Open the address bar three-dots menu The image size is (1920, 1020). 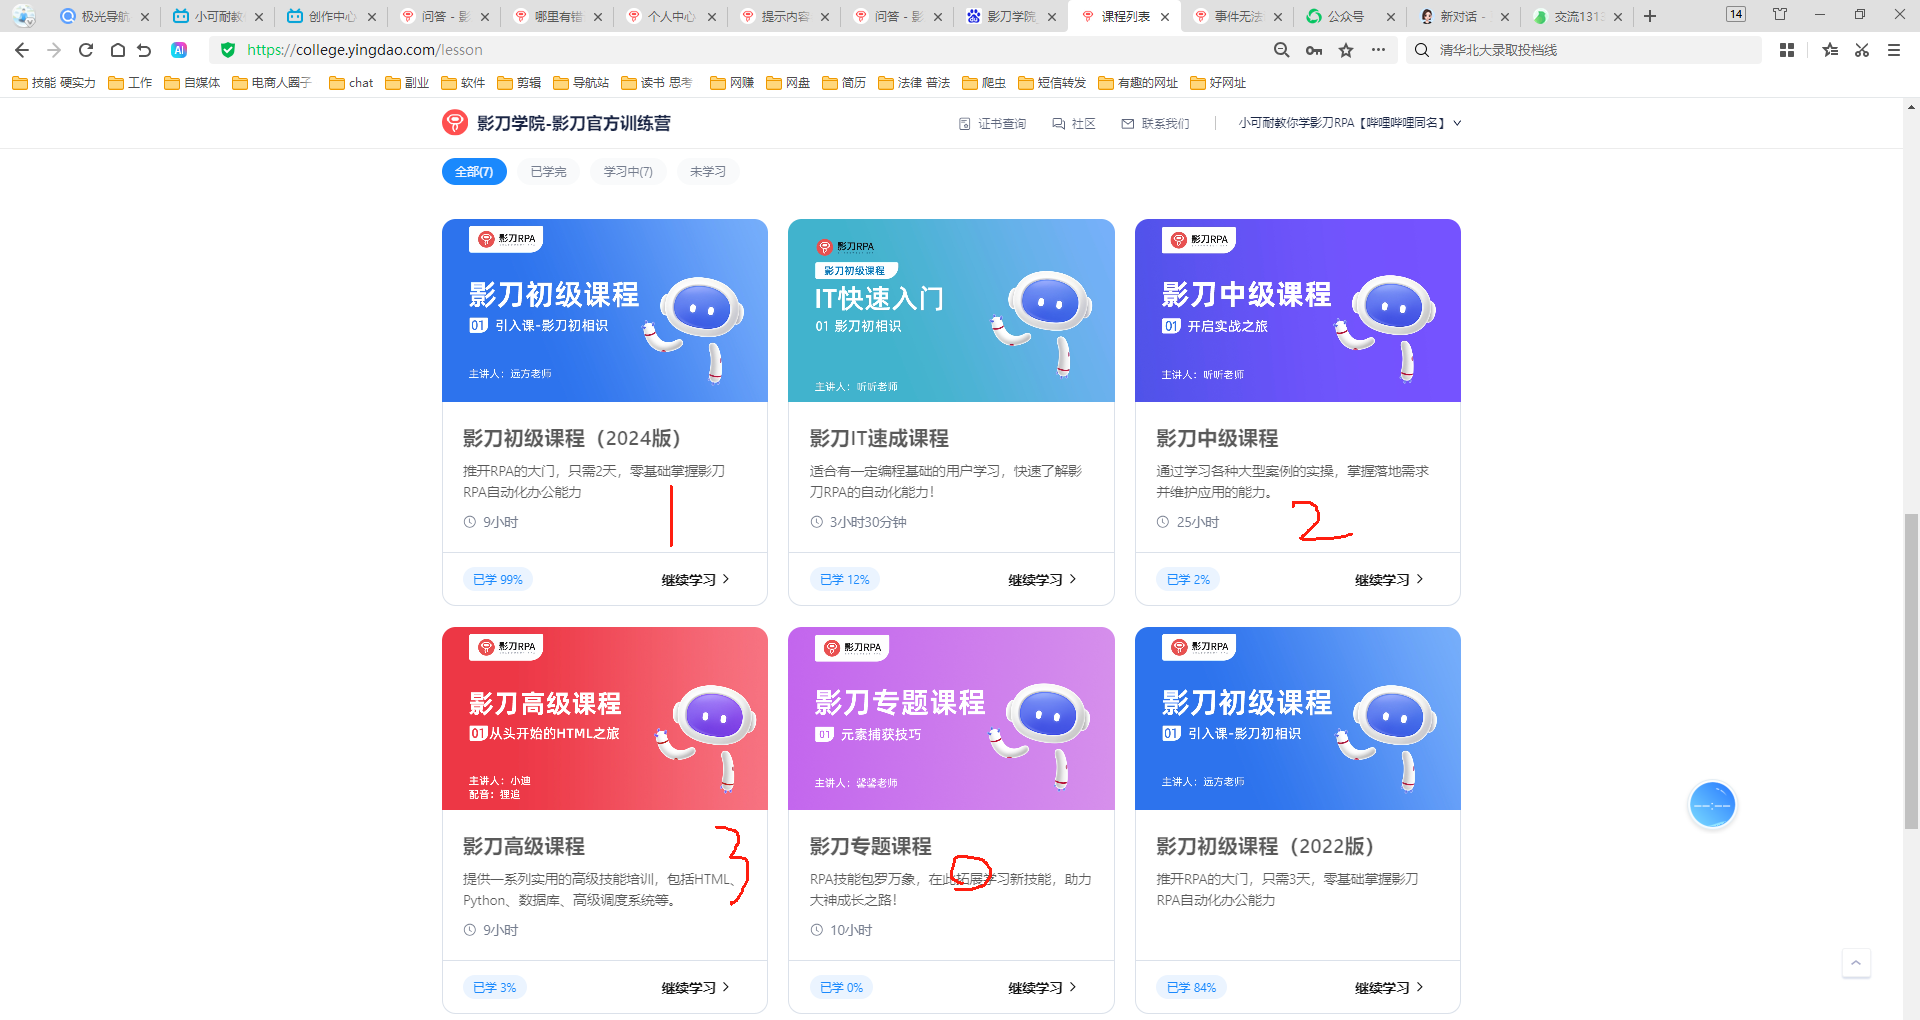point(1378,50)
